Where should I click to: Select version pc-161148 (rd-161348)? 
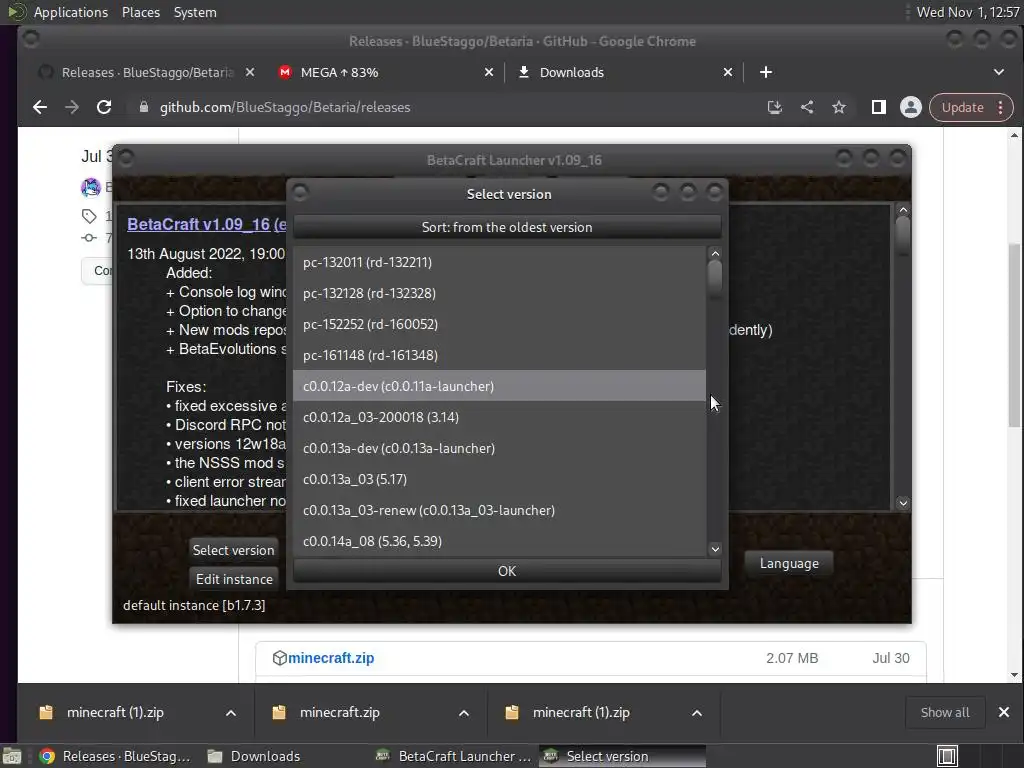click(x=499, y=355)
